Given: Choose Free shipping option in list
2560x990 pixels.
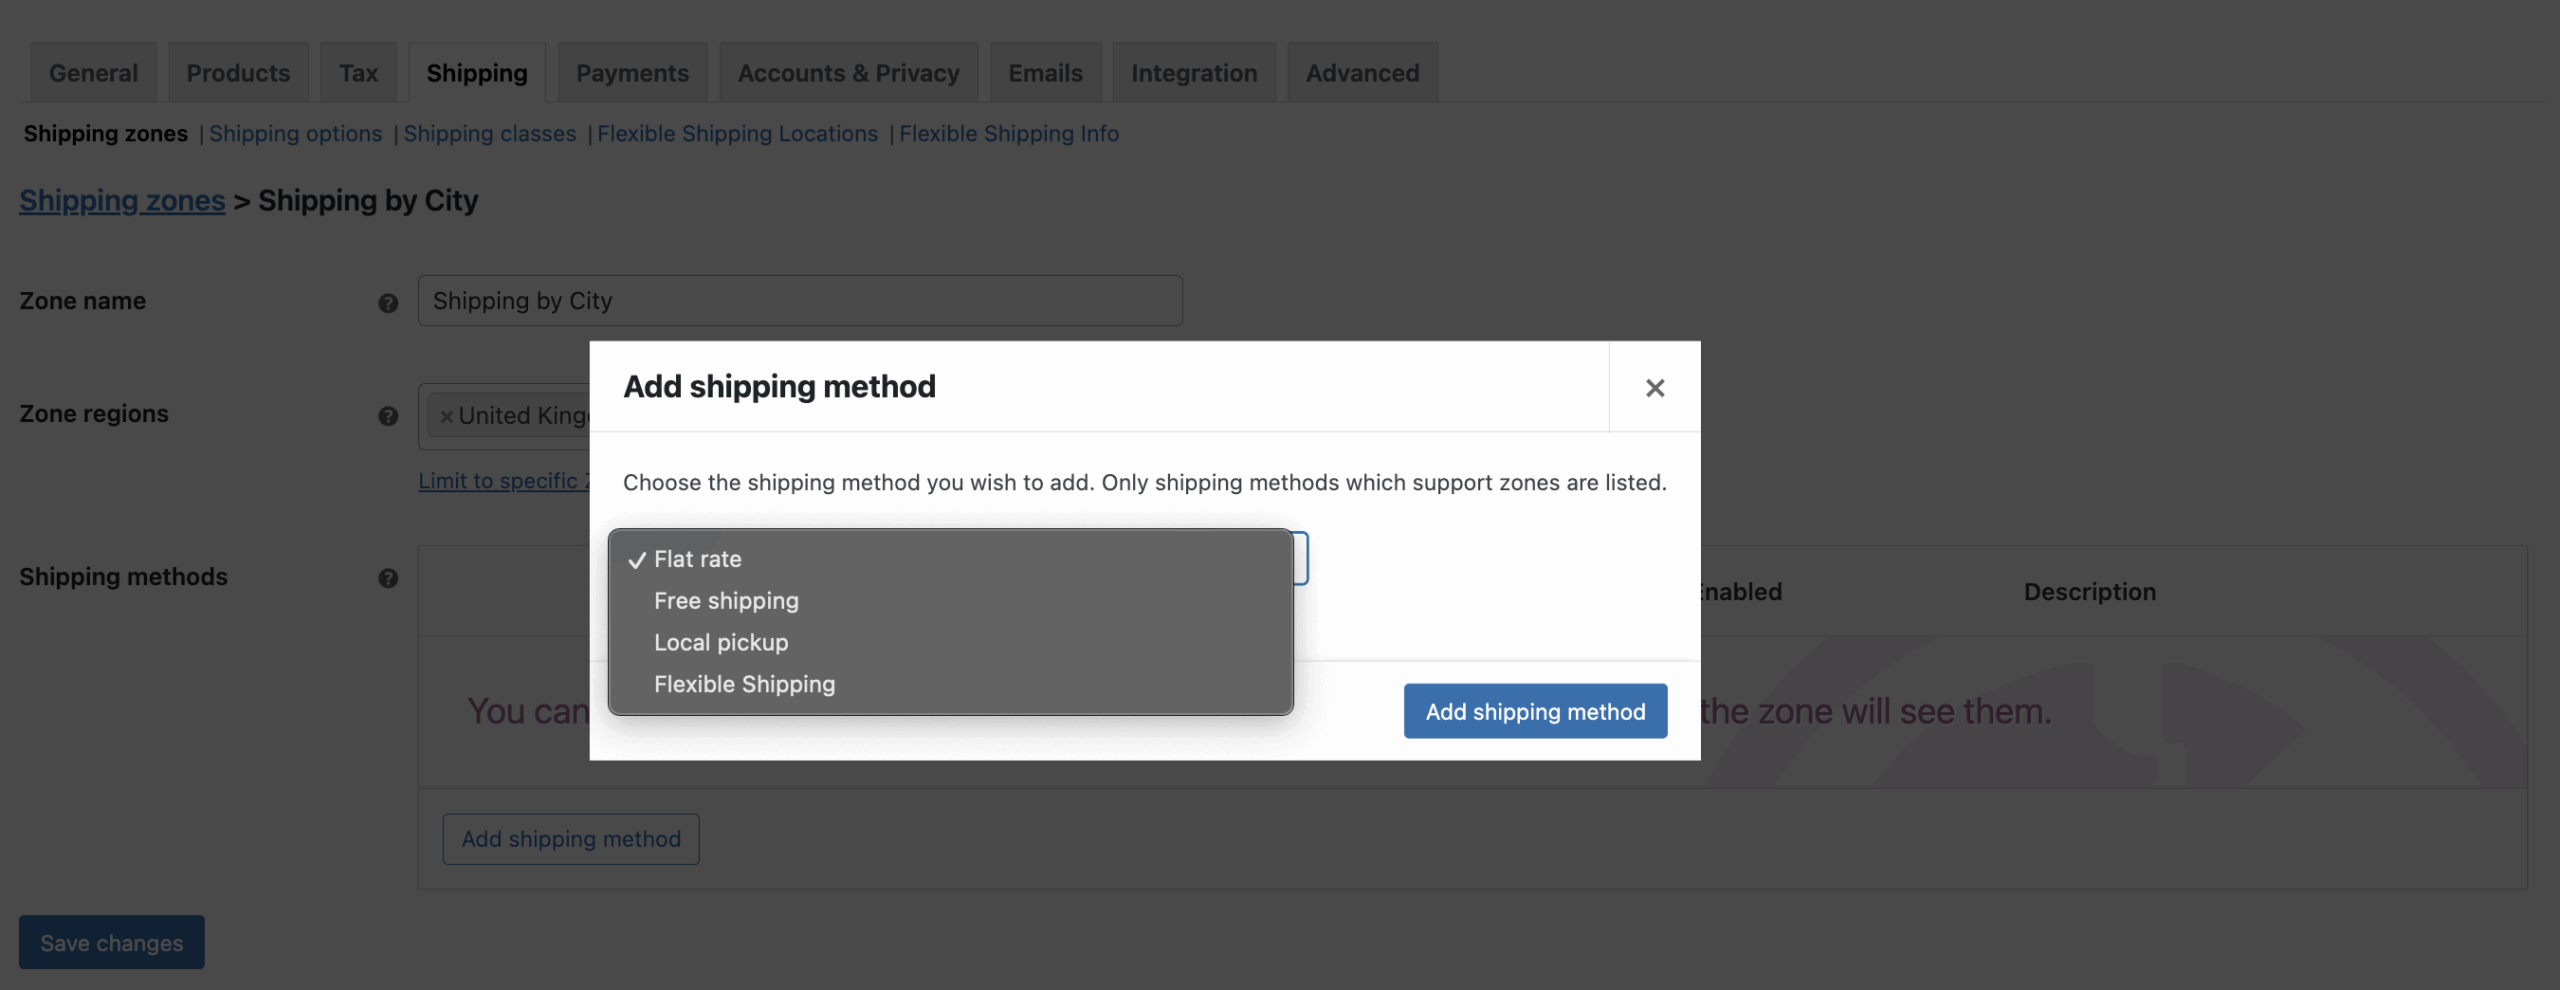Looking at the screenshot, I should [726, 601].
